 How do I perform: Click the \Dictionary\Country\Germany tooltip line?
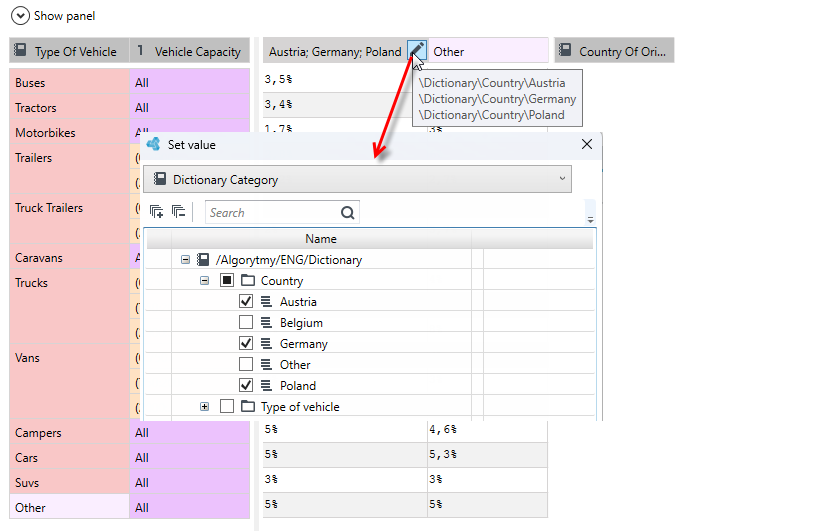coord(497,98)
